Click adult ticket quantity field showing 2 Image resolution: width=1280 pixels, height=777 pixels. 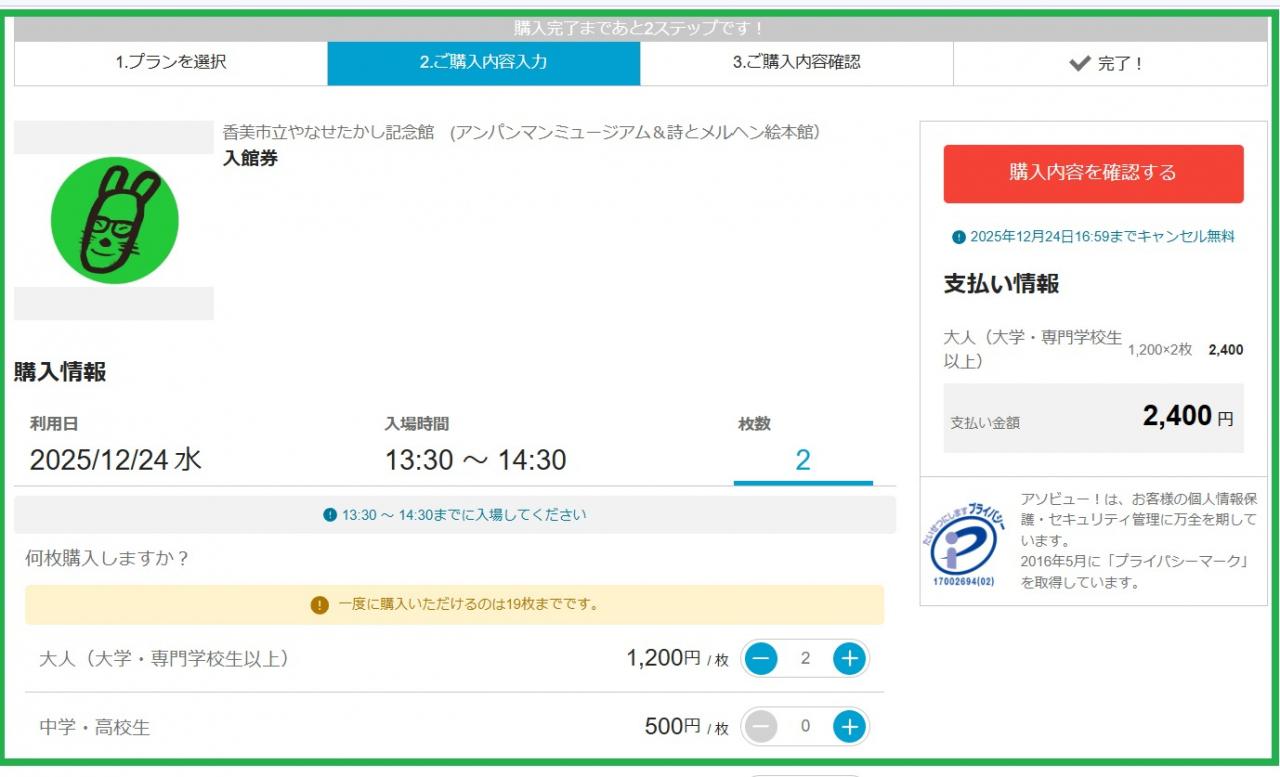coord(805,658)
